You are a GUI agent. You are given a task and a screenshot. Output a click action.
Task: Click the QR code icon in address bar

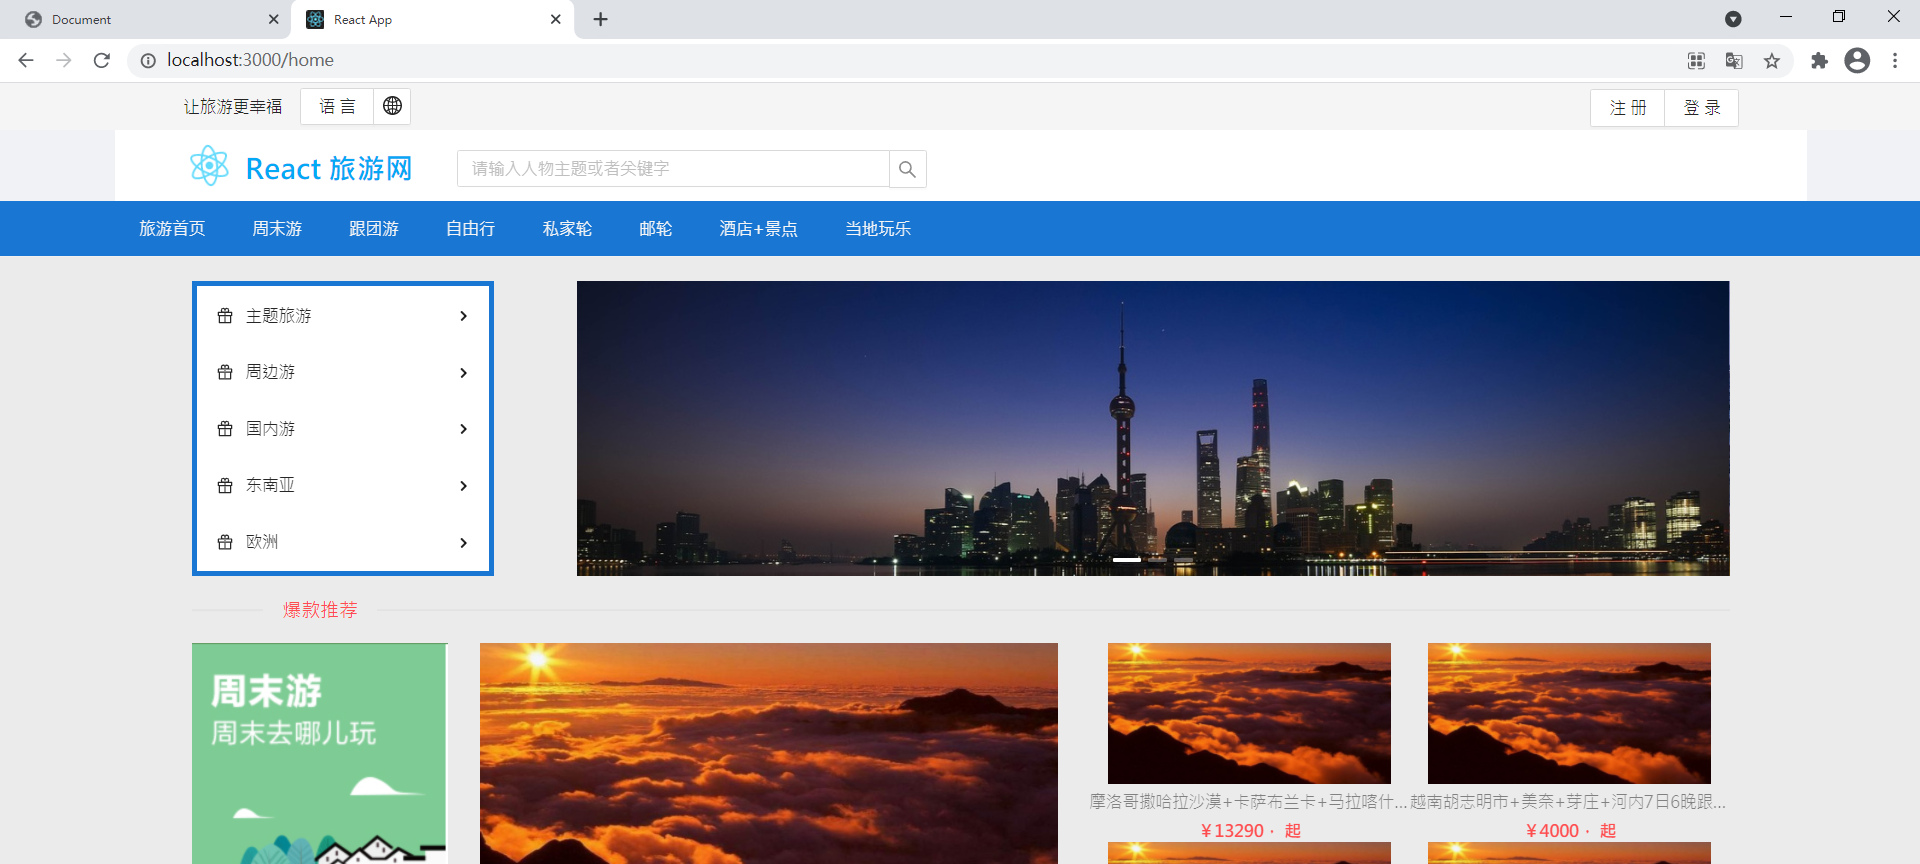1696,61
